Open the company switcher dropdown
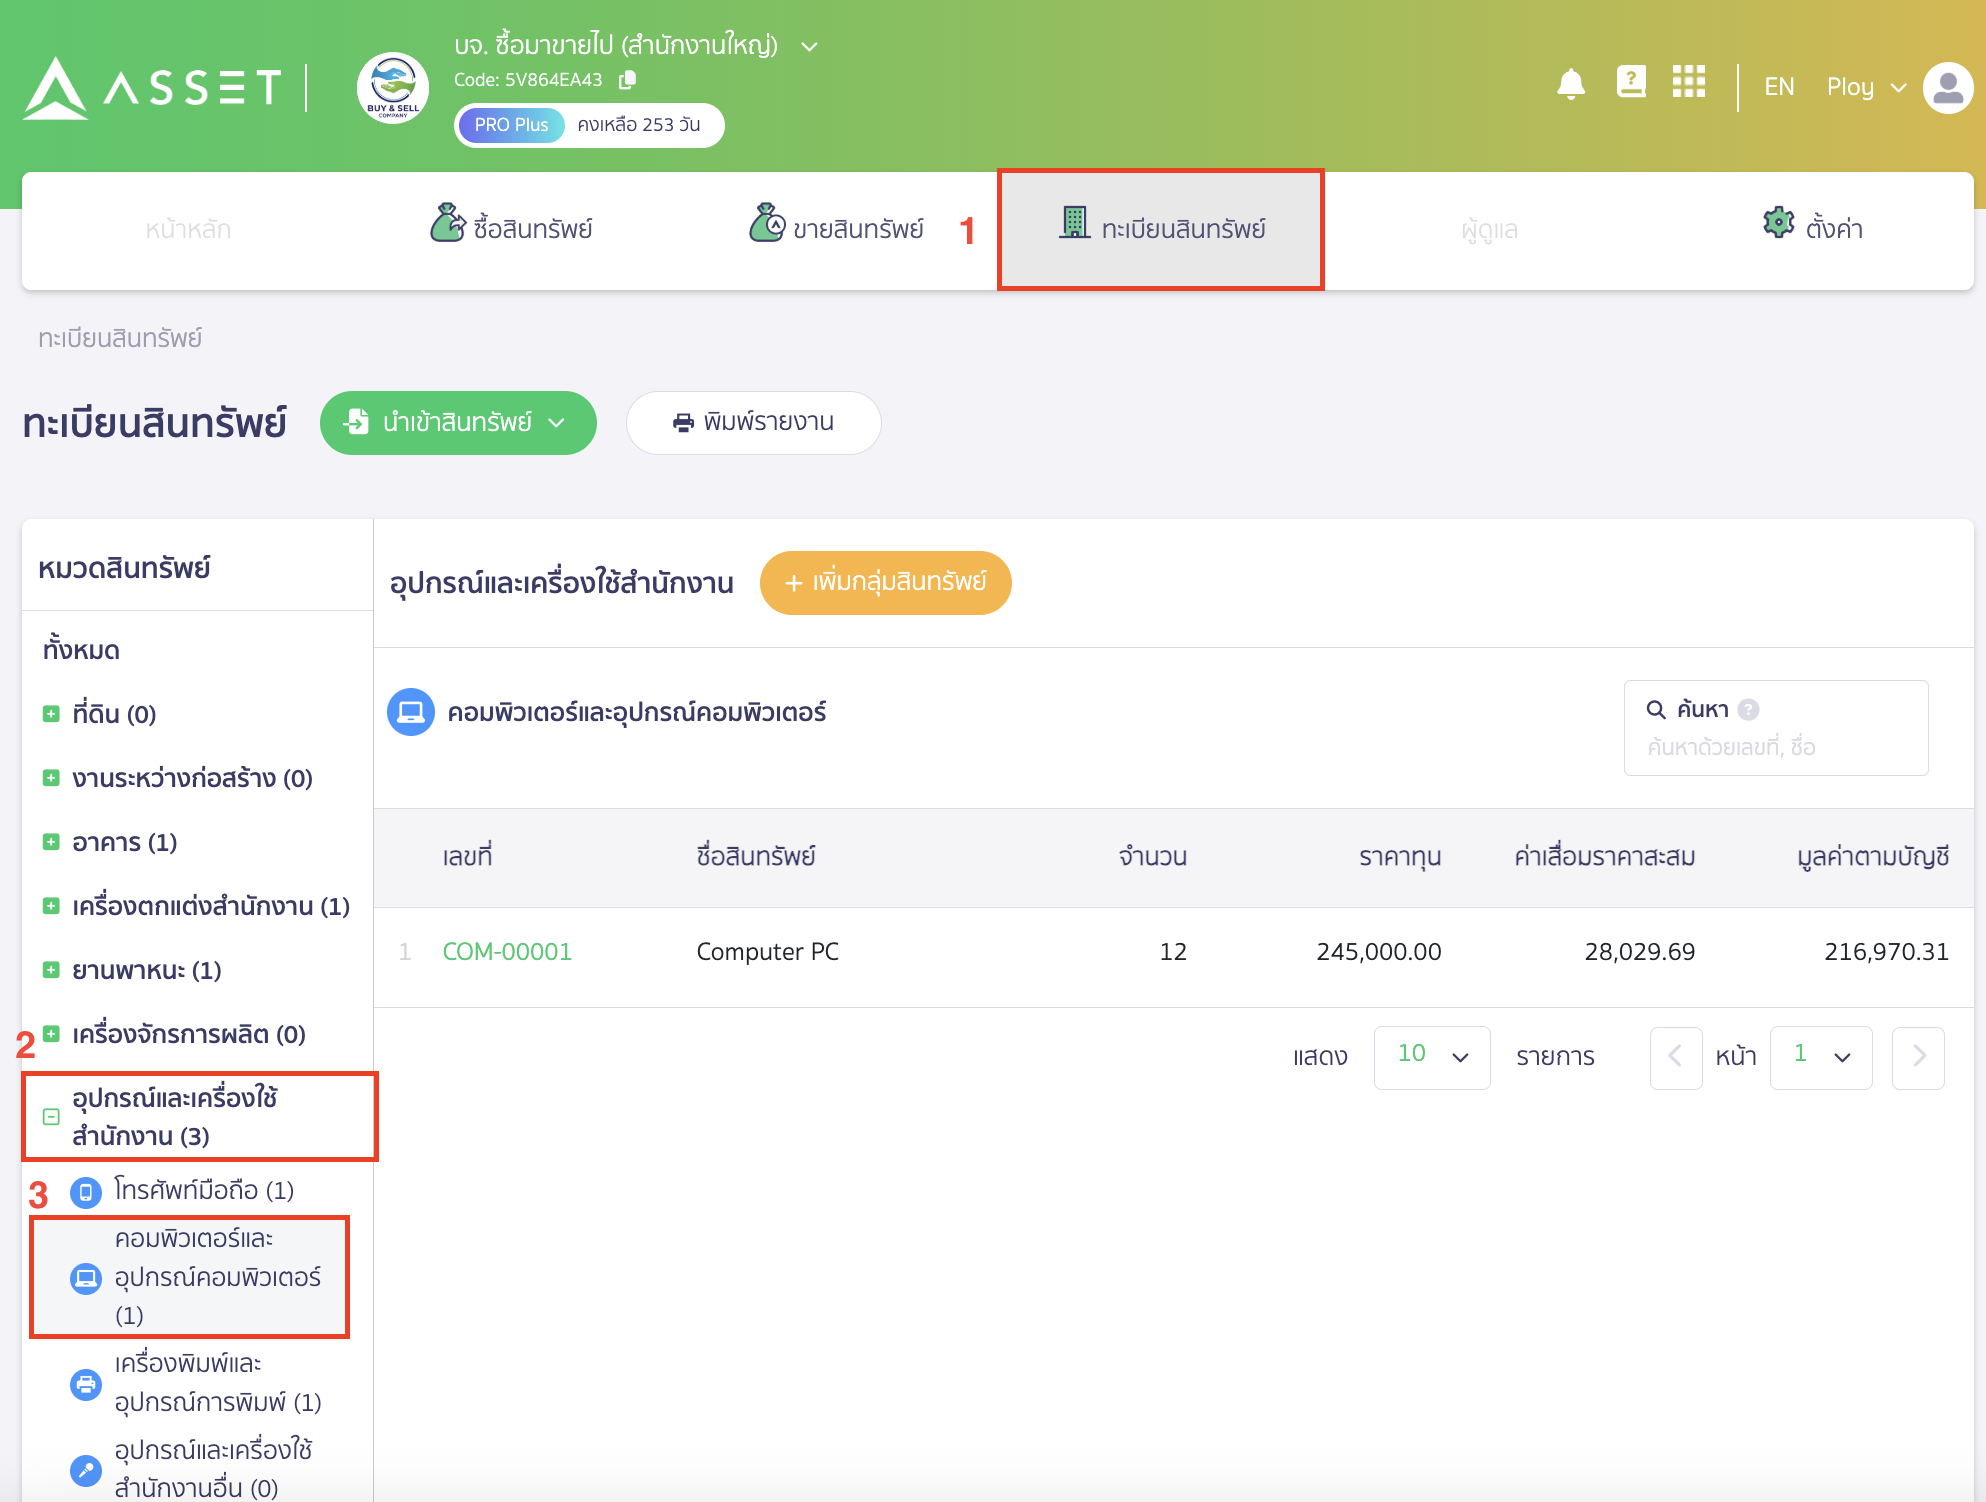Image resolution: width=1986 pixels, height=1502 pixels. tap(809, 46)
